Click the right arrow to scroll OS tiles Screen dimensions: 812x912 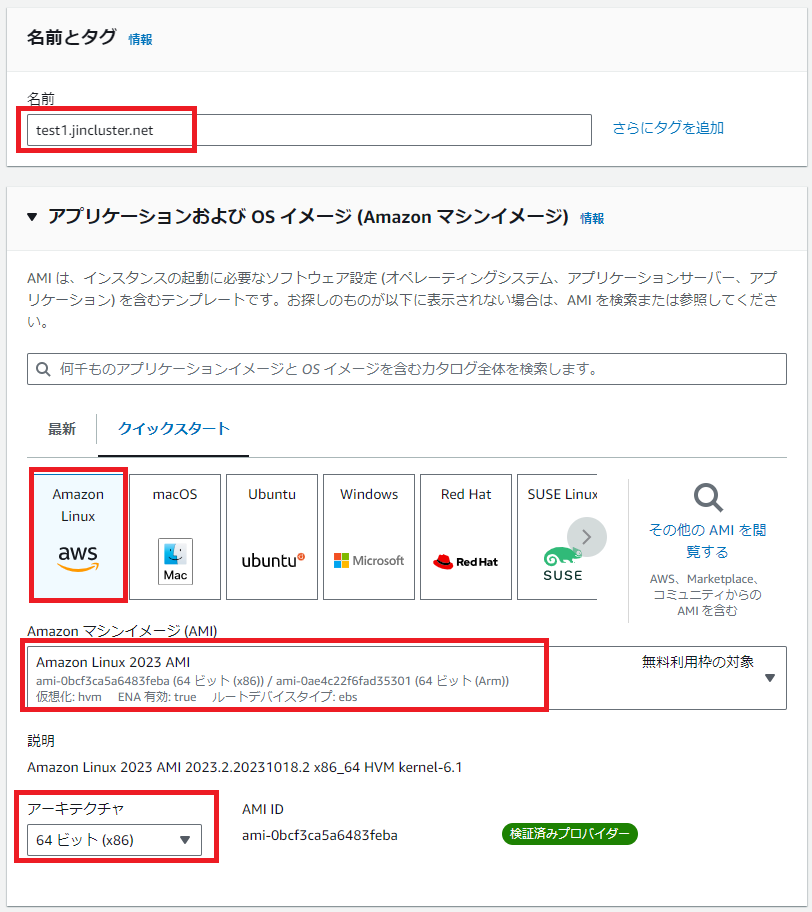coord(587,537)
